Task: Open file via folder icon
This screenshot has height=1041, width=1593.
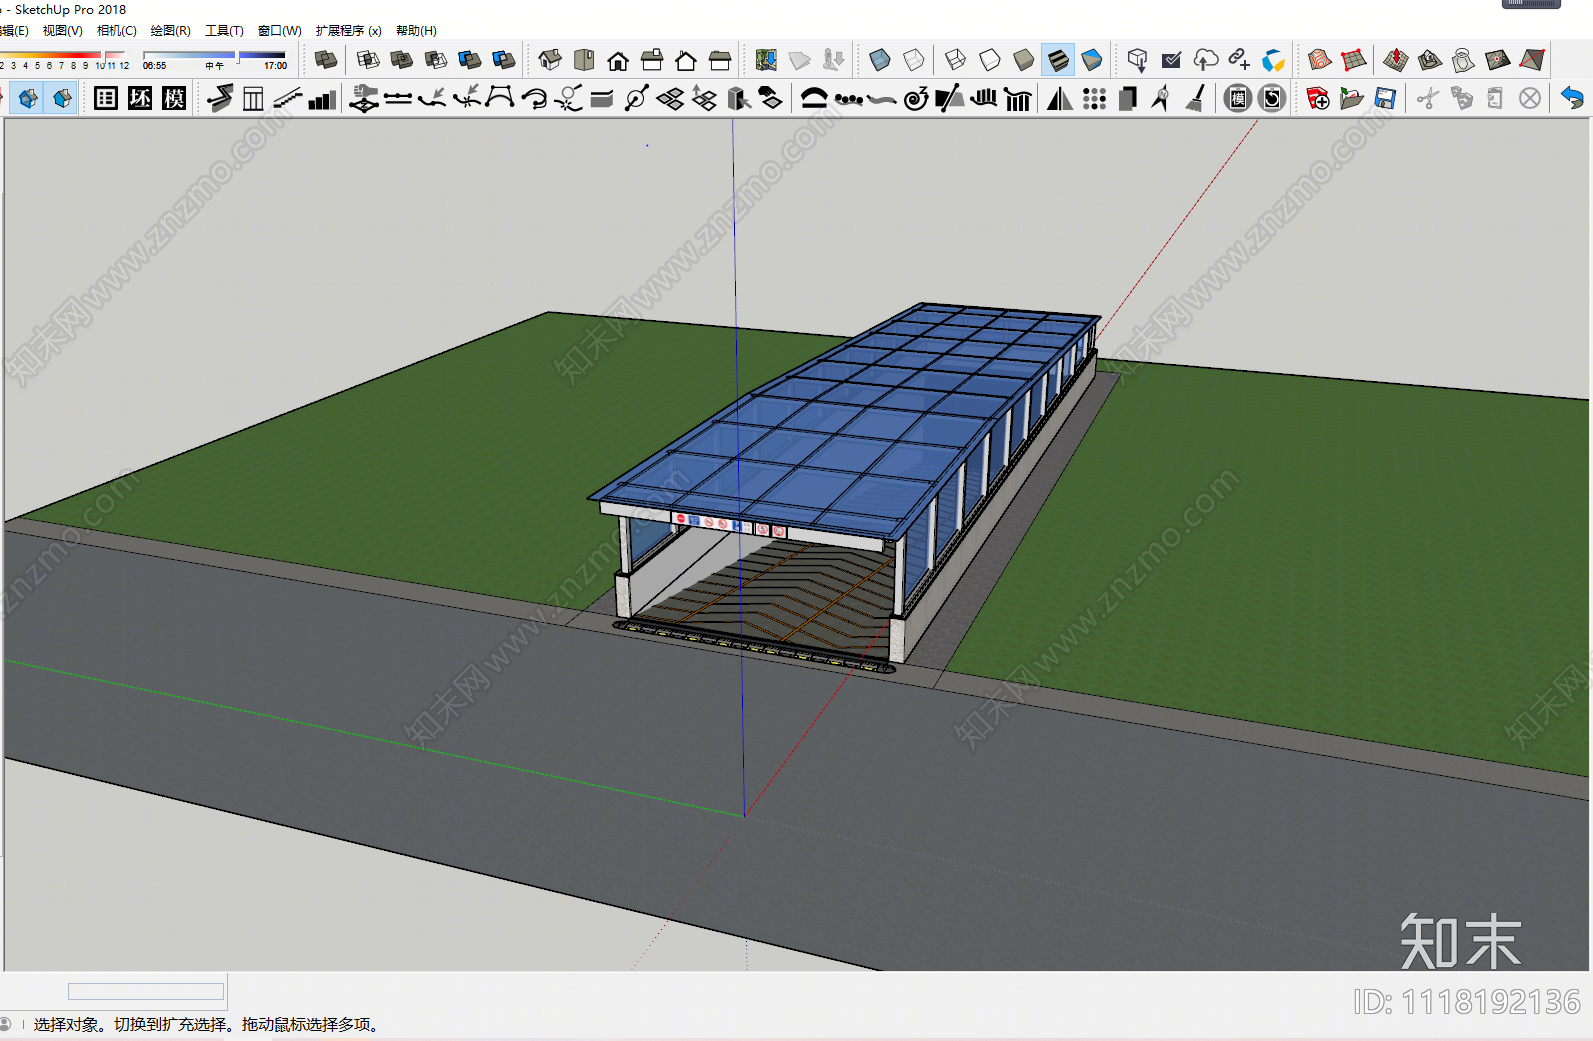Action: tap(1352, 98)
